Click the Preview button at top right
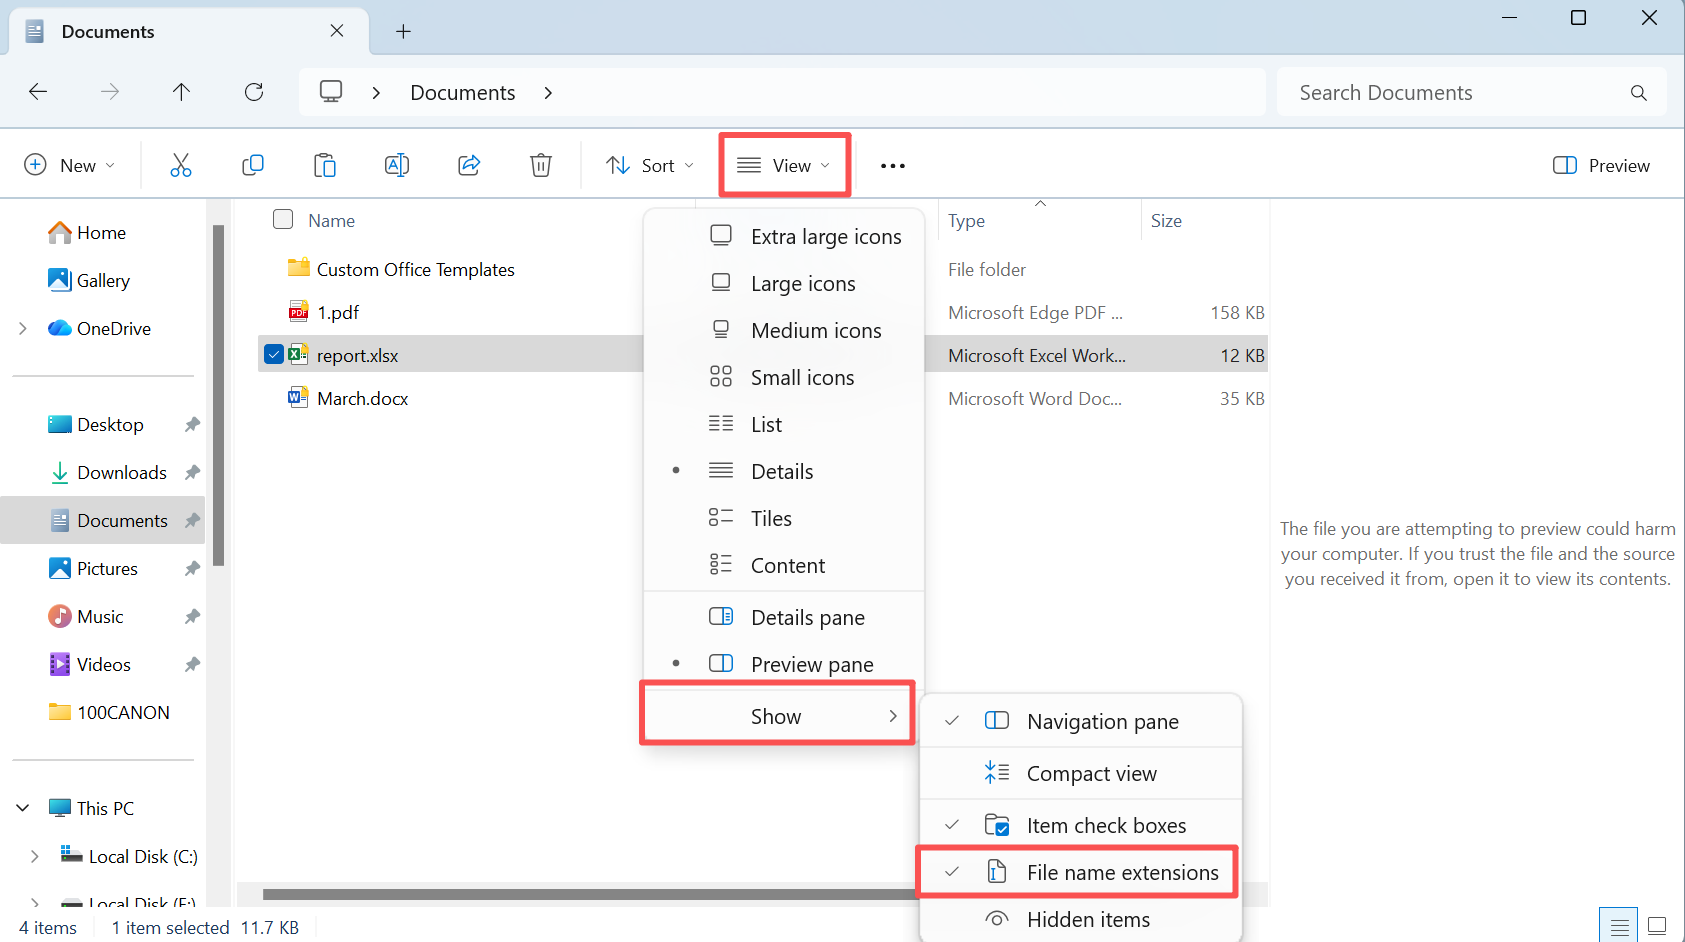The width and height of the screenshot is (1685, 942). (1601, 165)
